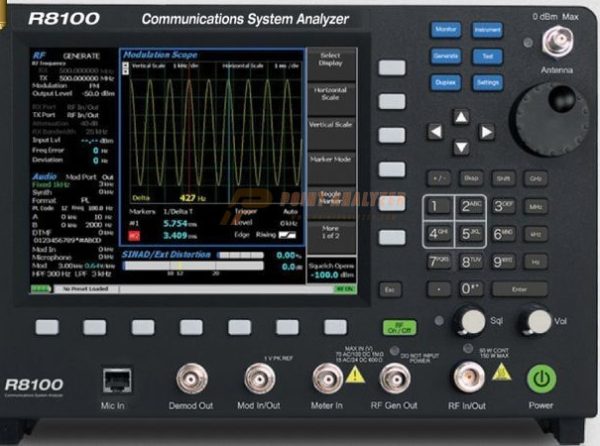This screenshot has width=600, height=446.
Task: Toggle the green RF On/Off button
Action: point(399,328)
